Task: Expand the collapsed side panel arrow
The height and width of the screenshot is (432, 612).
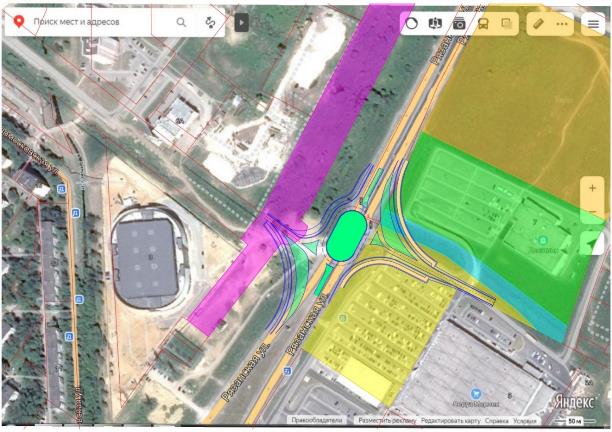Action: [x=241, y=21]
